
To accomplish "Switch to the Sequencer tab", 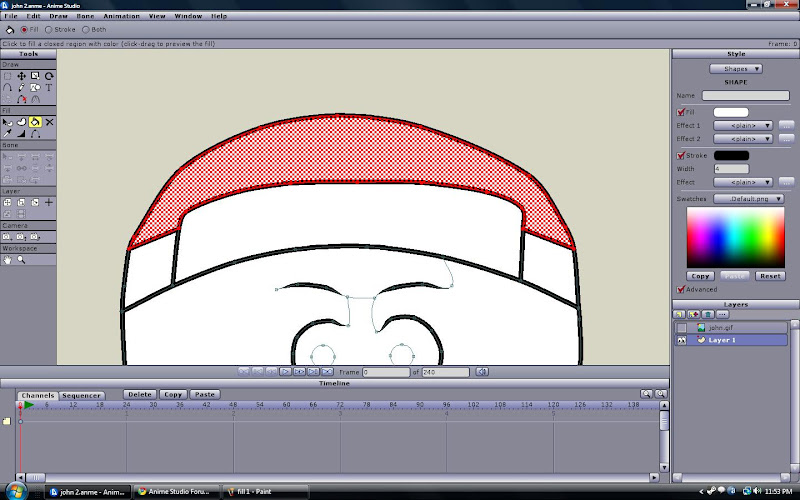I will (81, 395).
